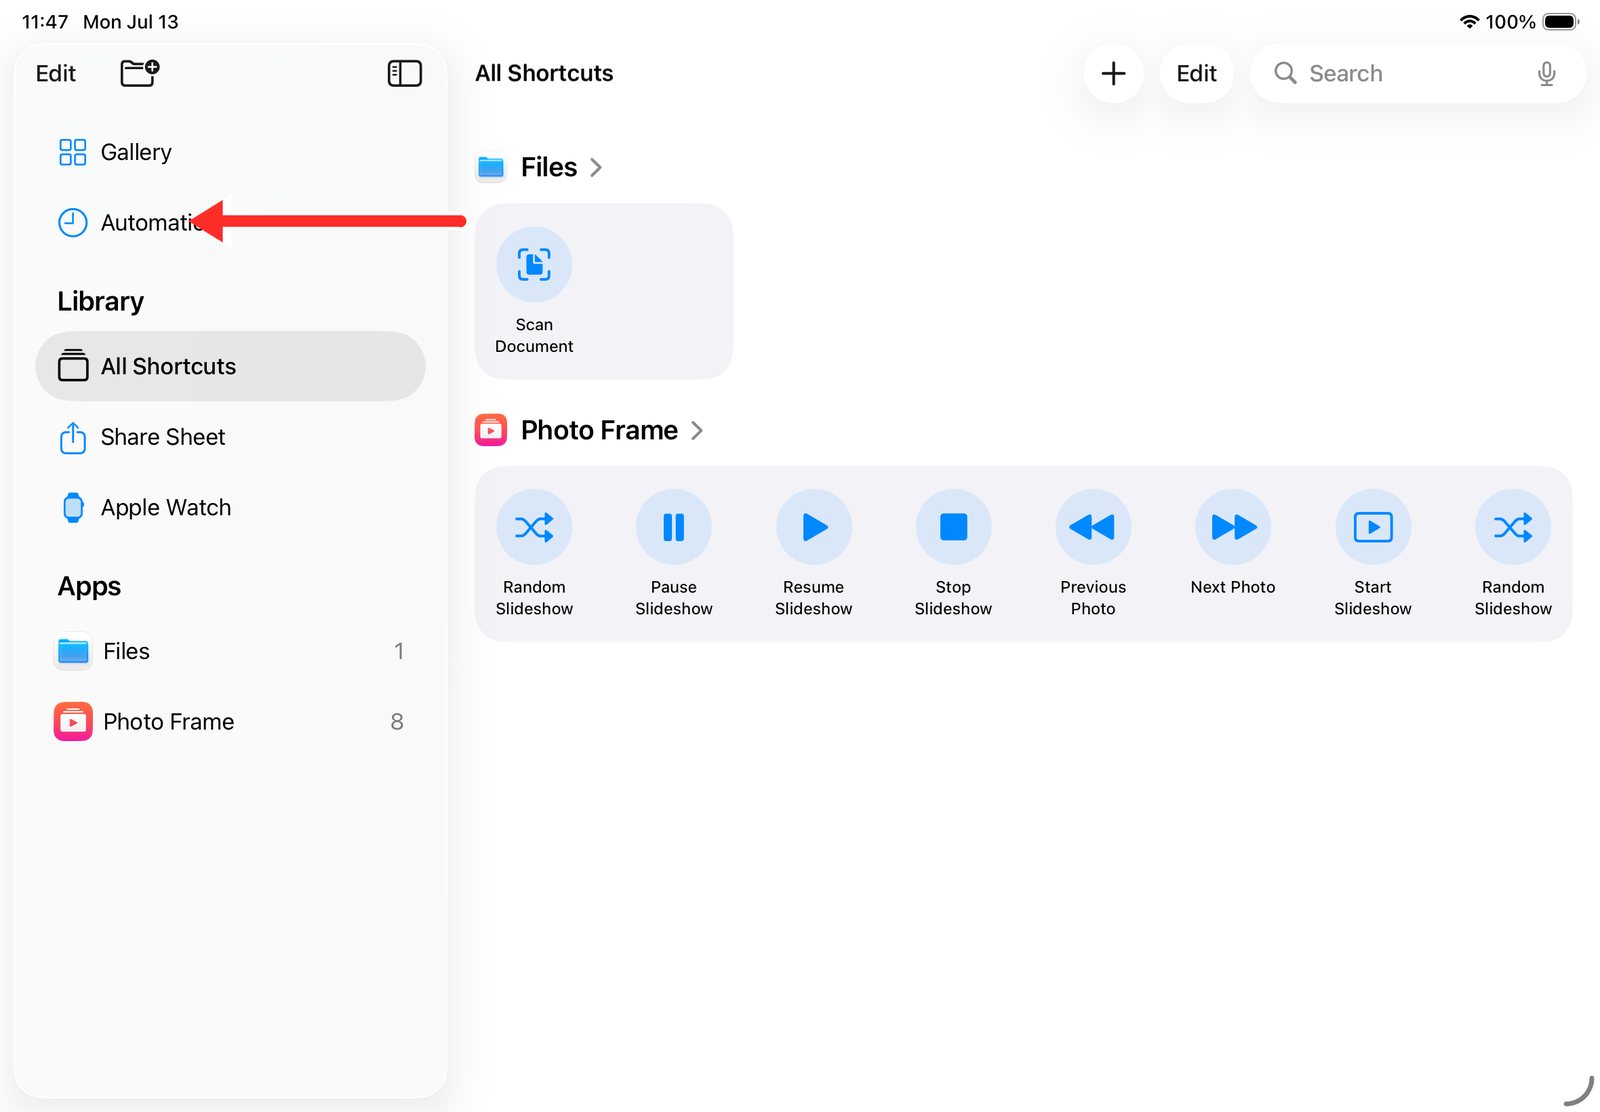Run the Start Slideshow shortcut
This screenshot has width=1600, height=1112.
coord(1373,553)
